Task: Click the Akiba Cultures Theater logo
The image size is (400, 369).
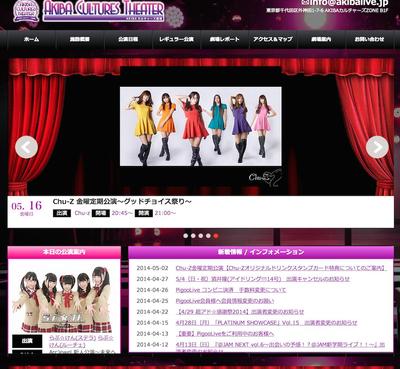Action: (x=104, y=11)
